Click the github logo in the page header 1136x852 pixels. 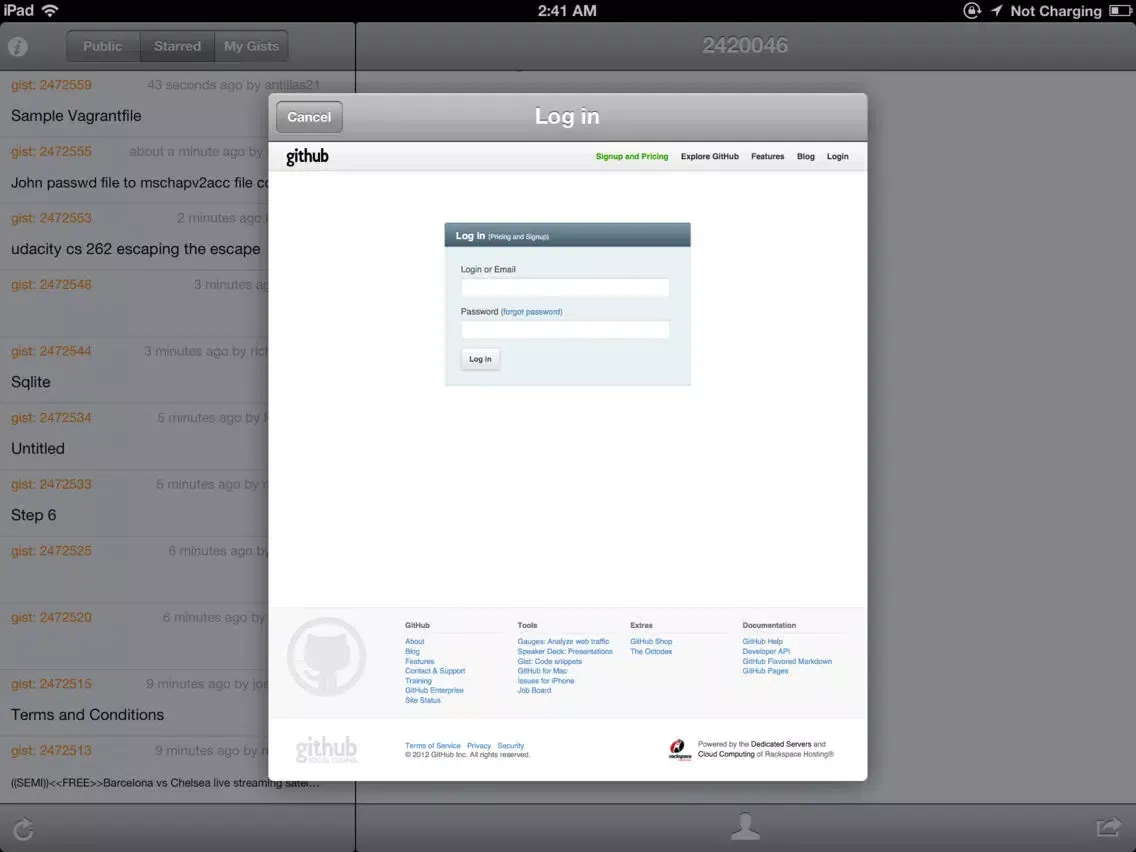point(307,156)
